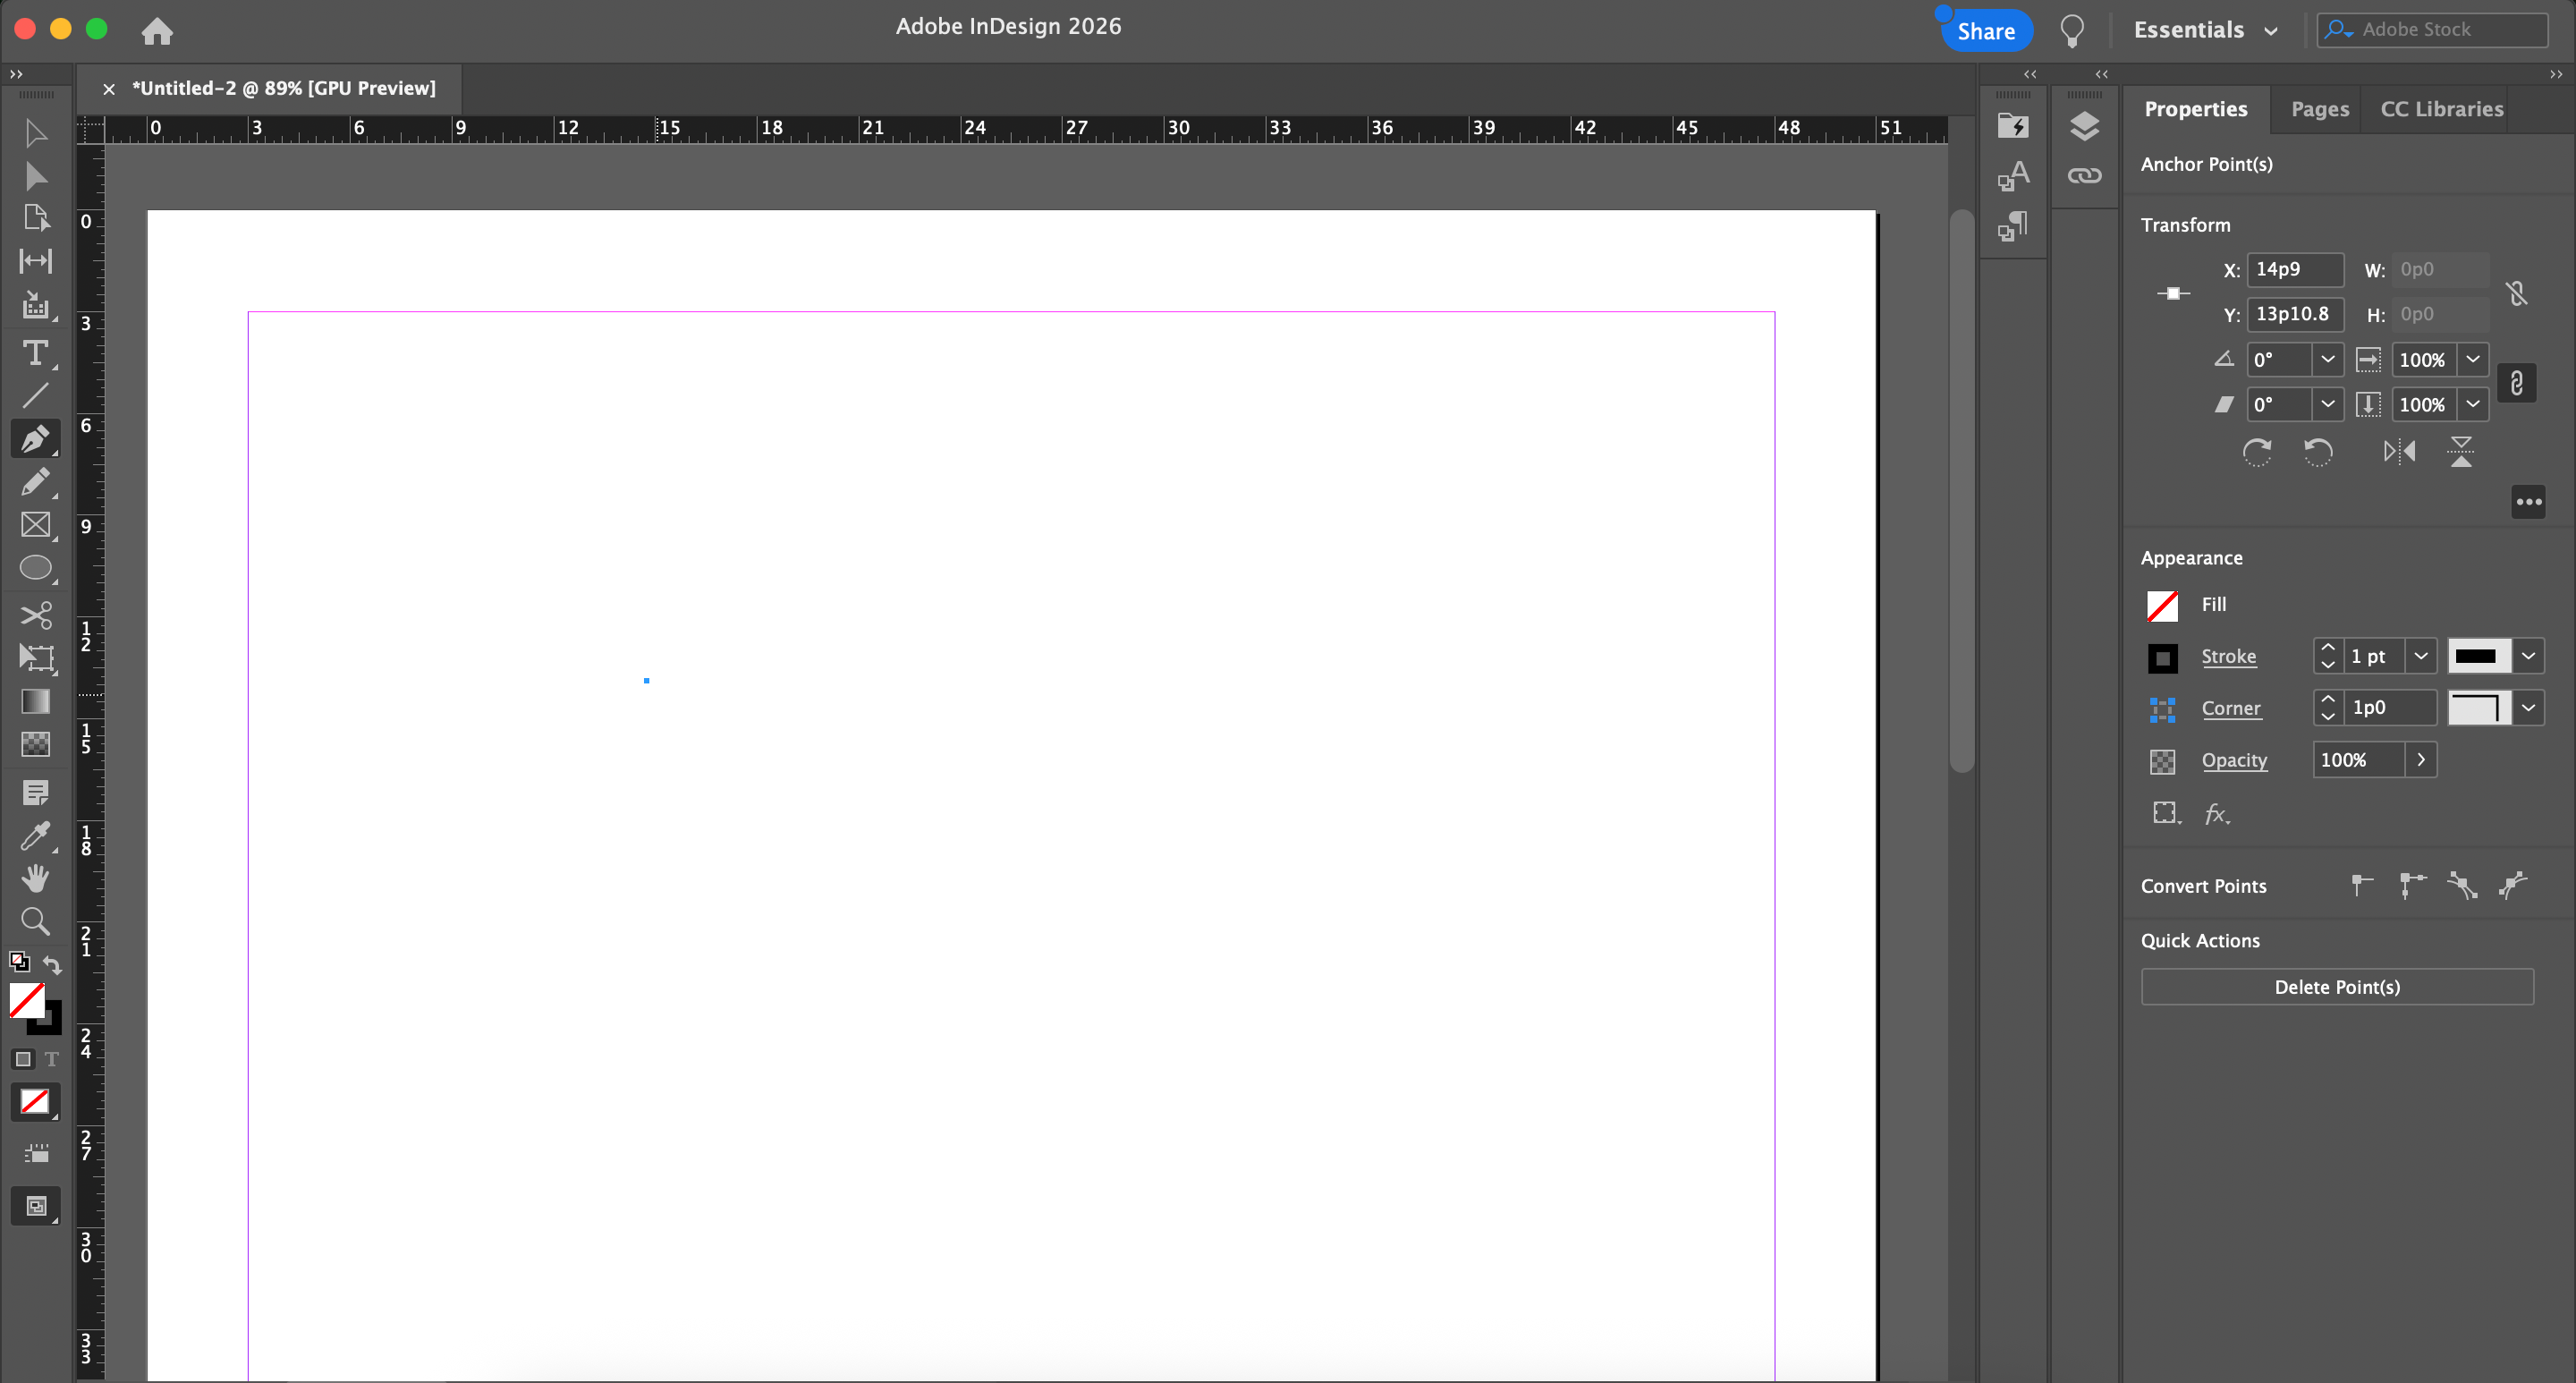
Task: Click the Delete Point(s) button
Action: 2336,987
